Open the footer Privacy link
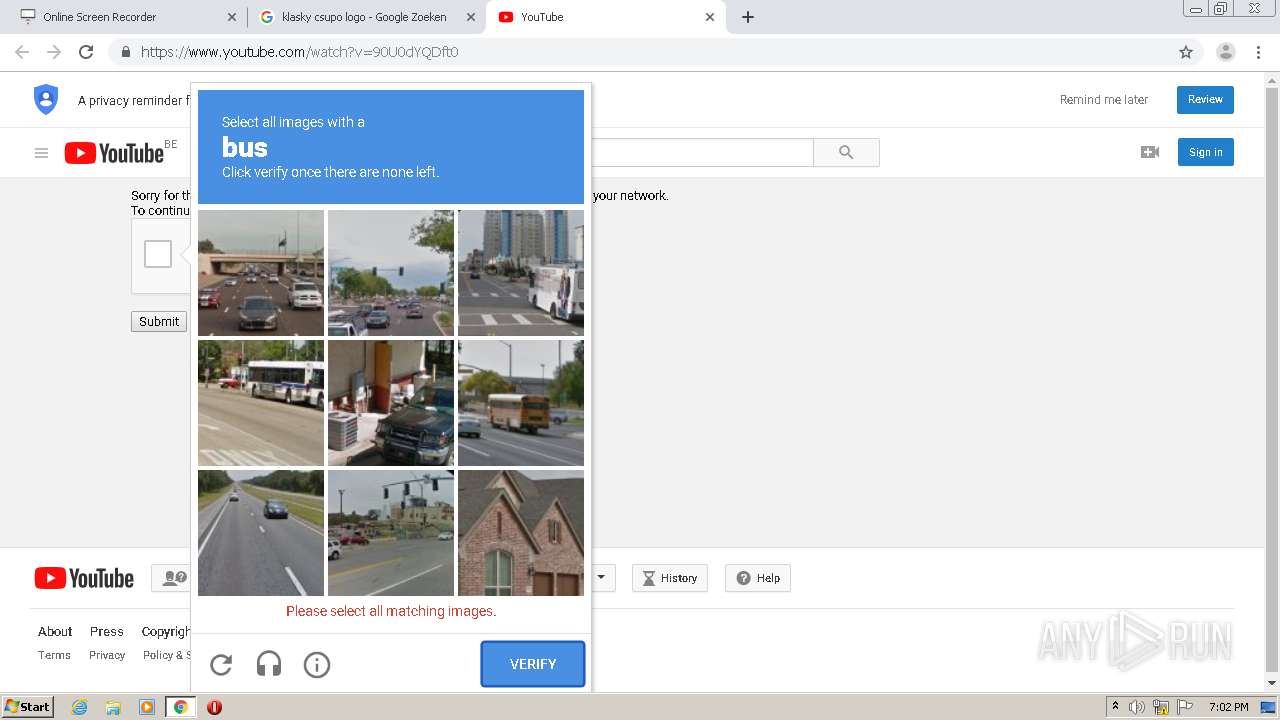Viewport: 1280px width, 720px height. tap(107, 655)
